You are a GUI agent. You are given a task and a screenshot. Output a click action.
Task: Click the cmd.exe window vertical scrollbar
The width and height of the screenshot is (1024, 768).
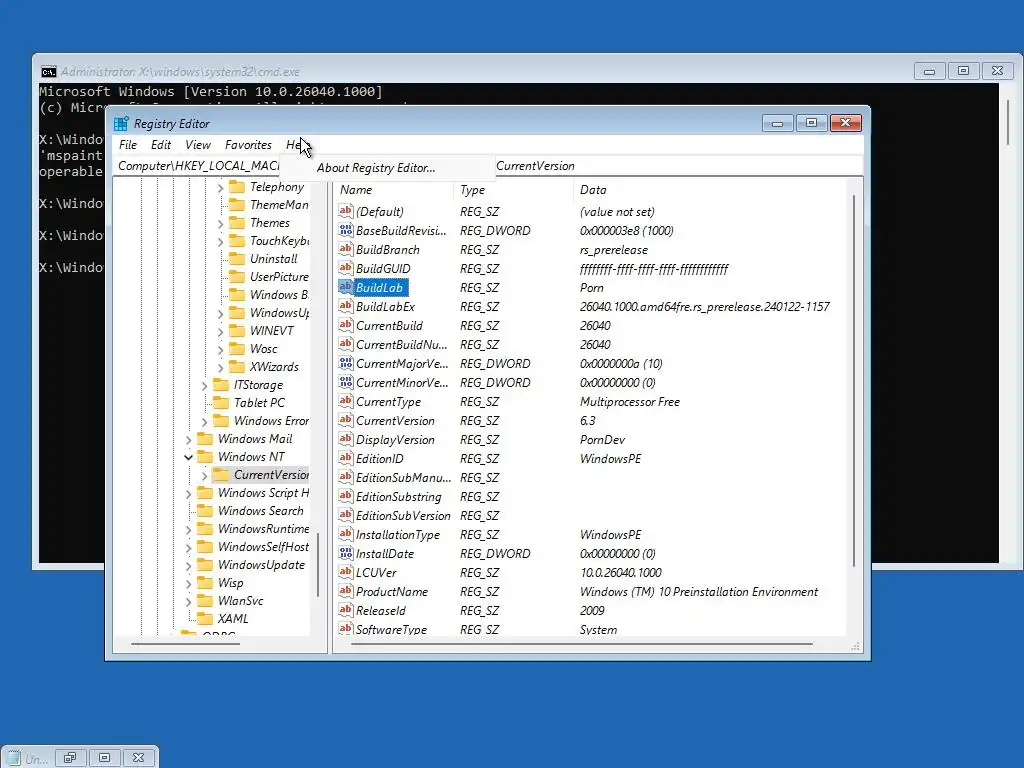1009,123
